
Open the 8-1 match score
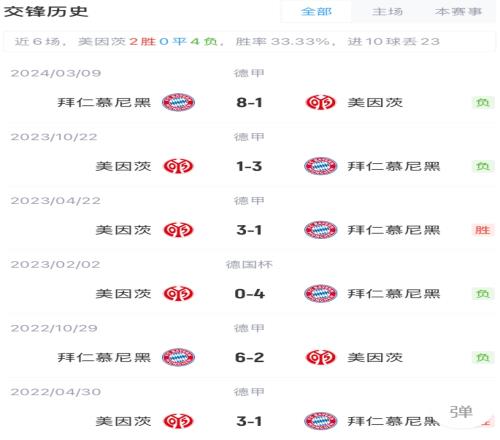249,102
